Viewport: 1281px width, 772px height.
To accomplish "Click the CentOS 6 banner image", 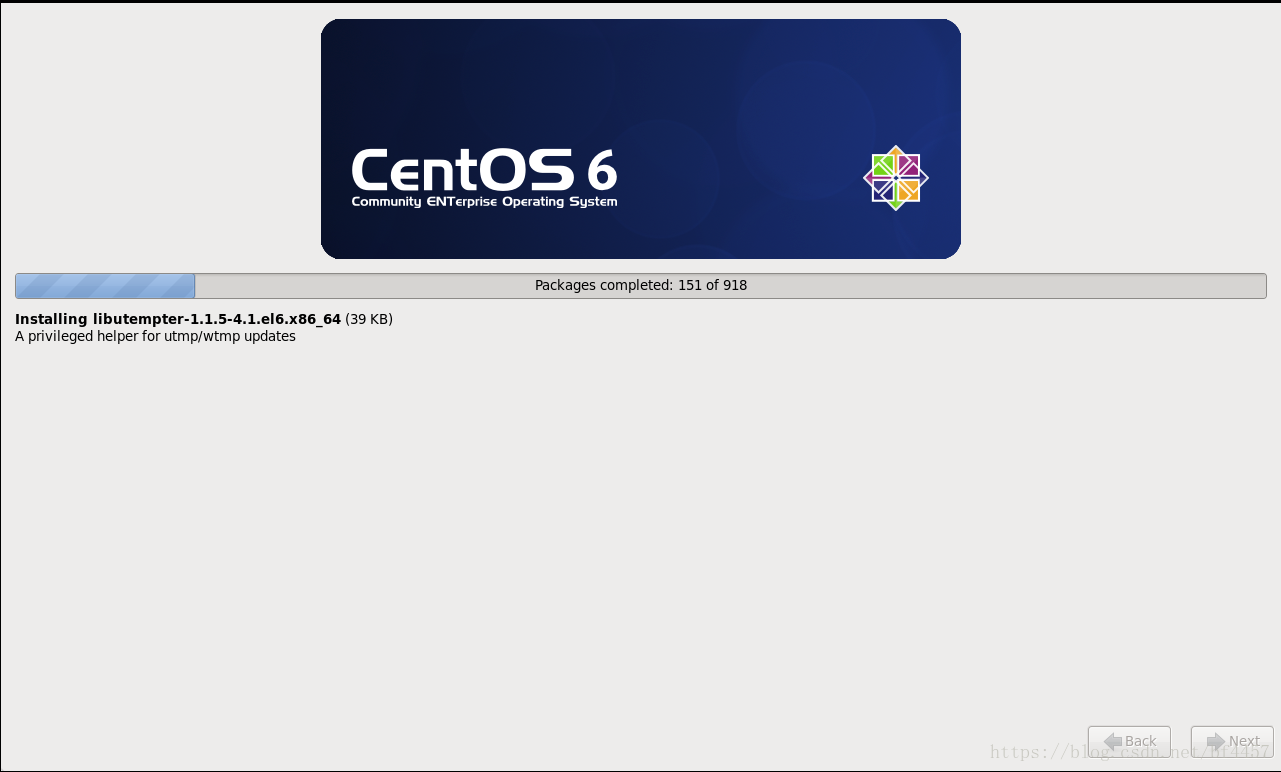I will 641,139.
